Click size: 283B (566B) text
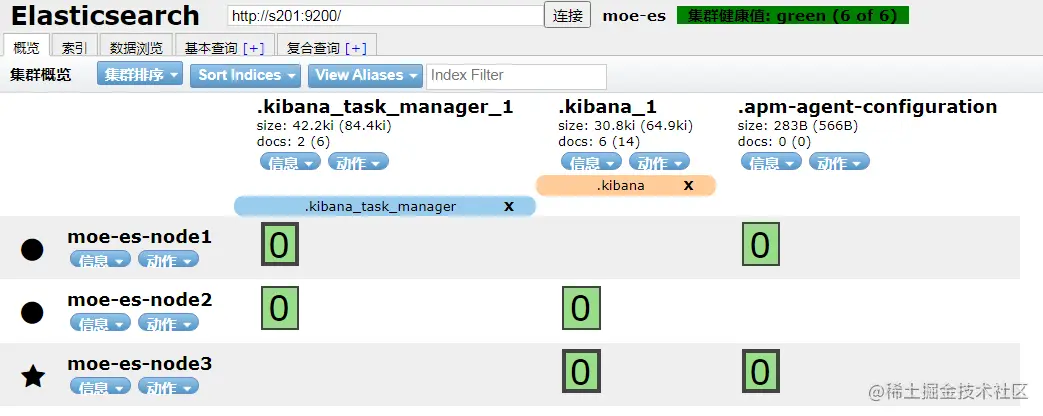 (798, 126)
